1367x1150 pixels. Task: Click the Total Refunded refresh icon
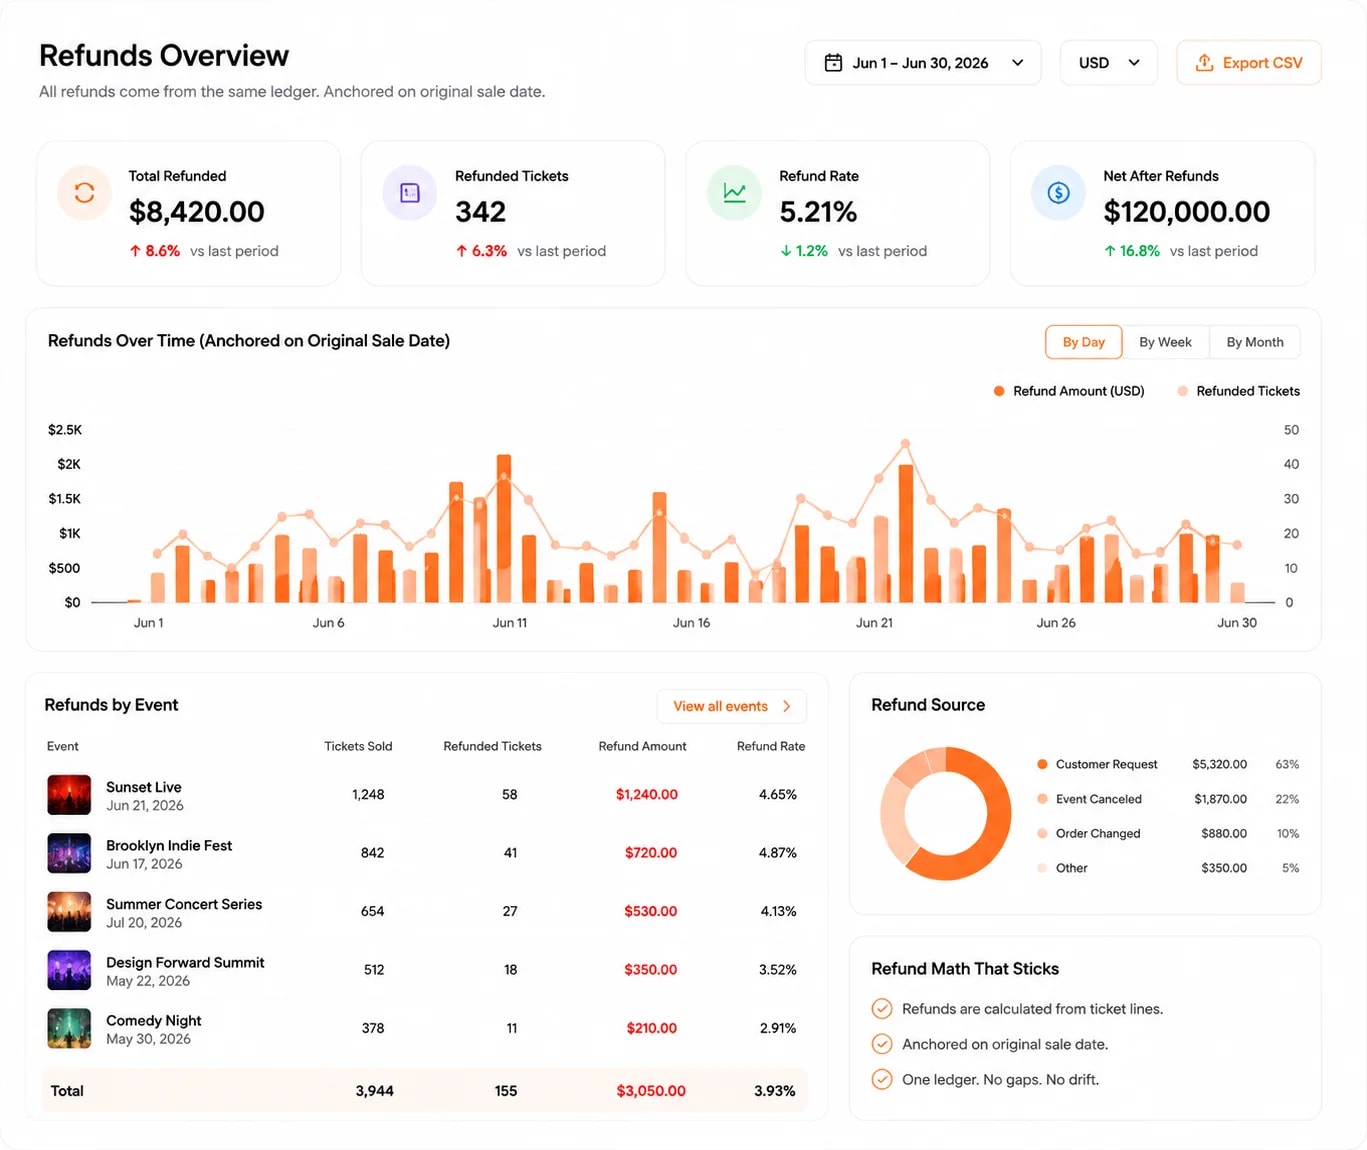click(84, 193)
